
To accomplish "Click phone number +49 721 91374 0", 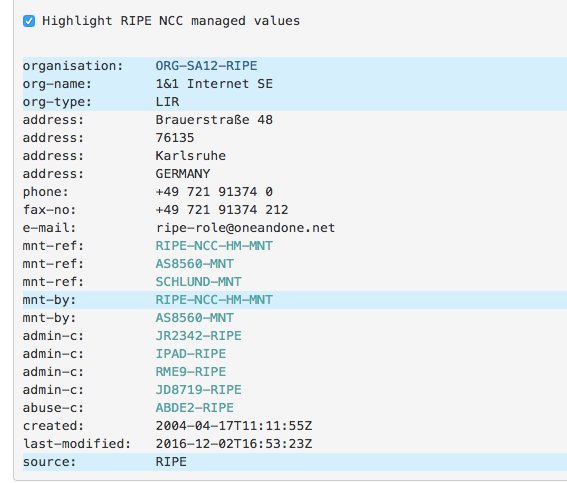I will pyautogui.click(x=214, y=192).
